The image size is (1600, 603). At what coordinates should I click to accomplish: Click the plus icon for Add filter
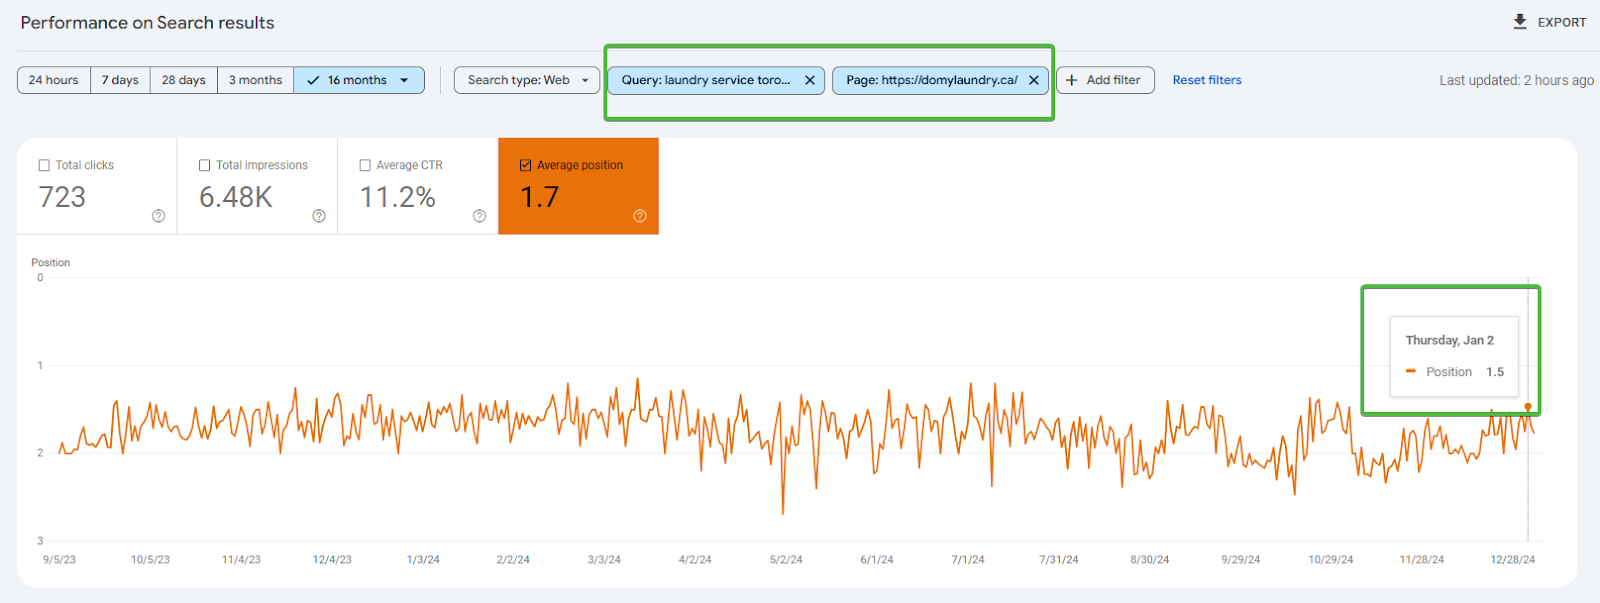coord(1072,80)
